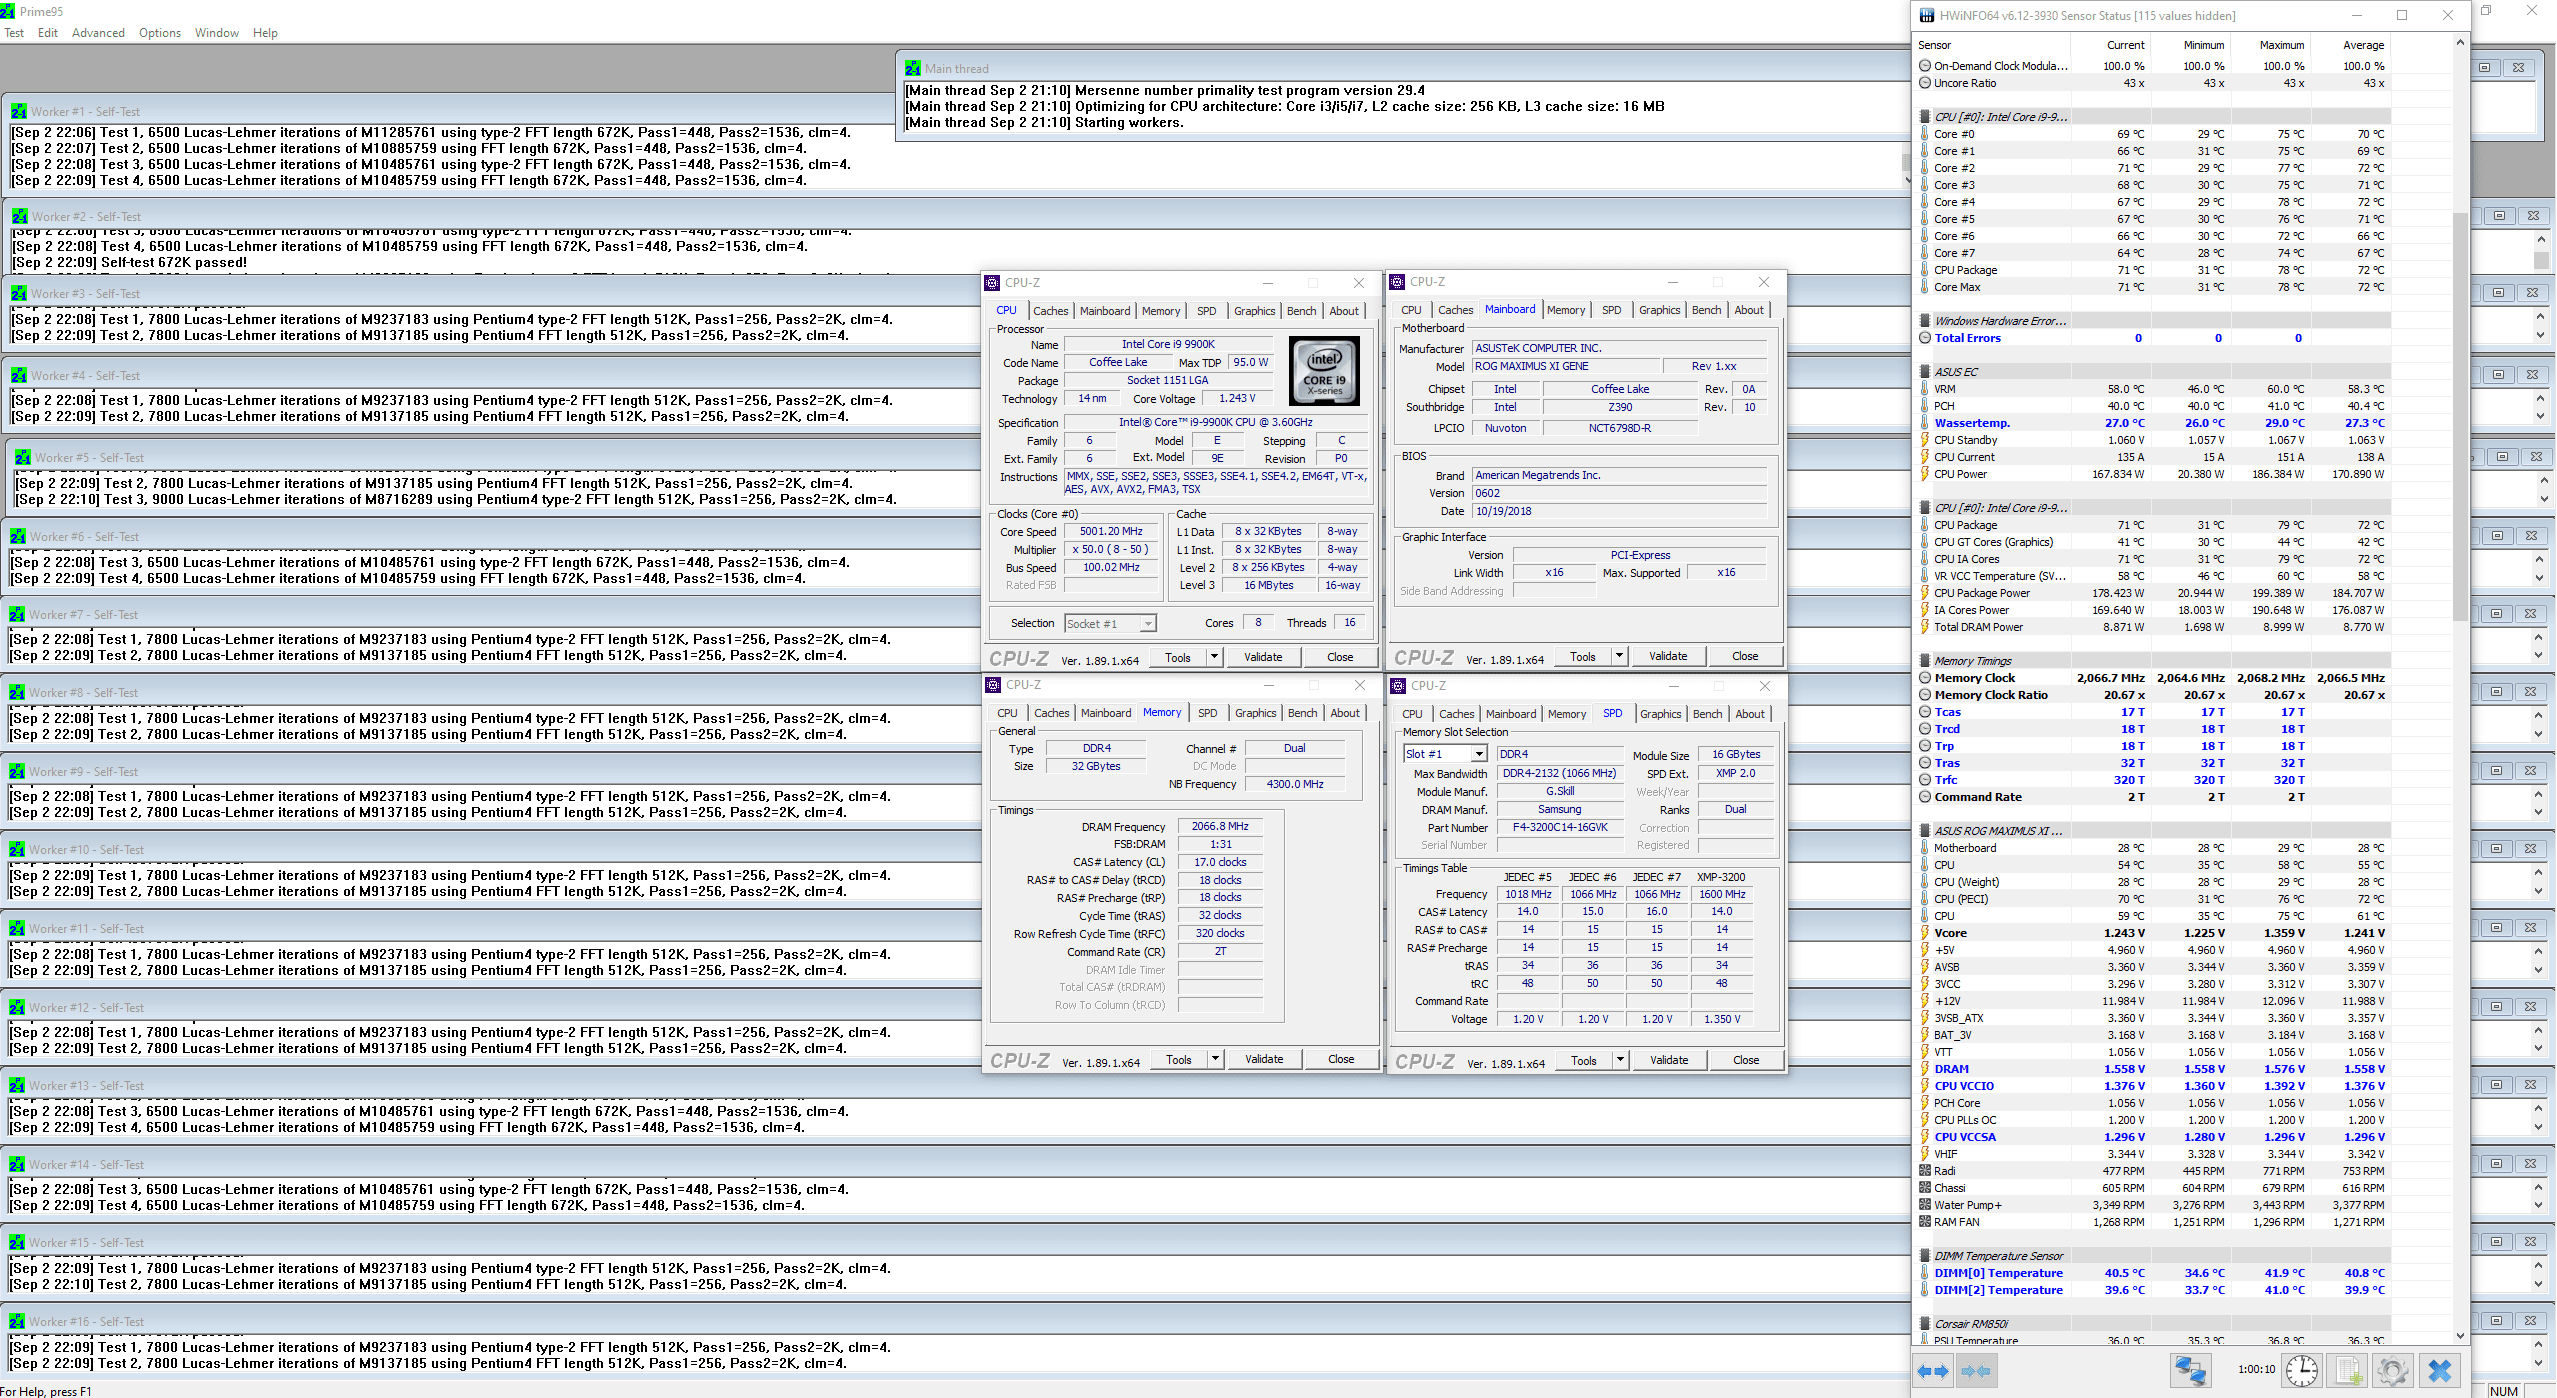Open Tools dropdown arrow in Mainboard window
The width and height of the screenshot is (2557, 1398).
pyautogui.click(x=1619, y=656)
